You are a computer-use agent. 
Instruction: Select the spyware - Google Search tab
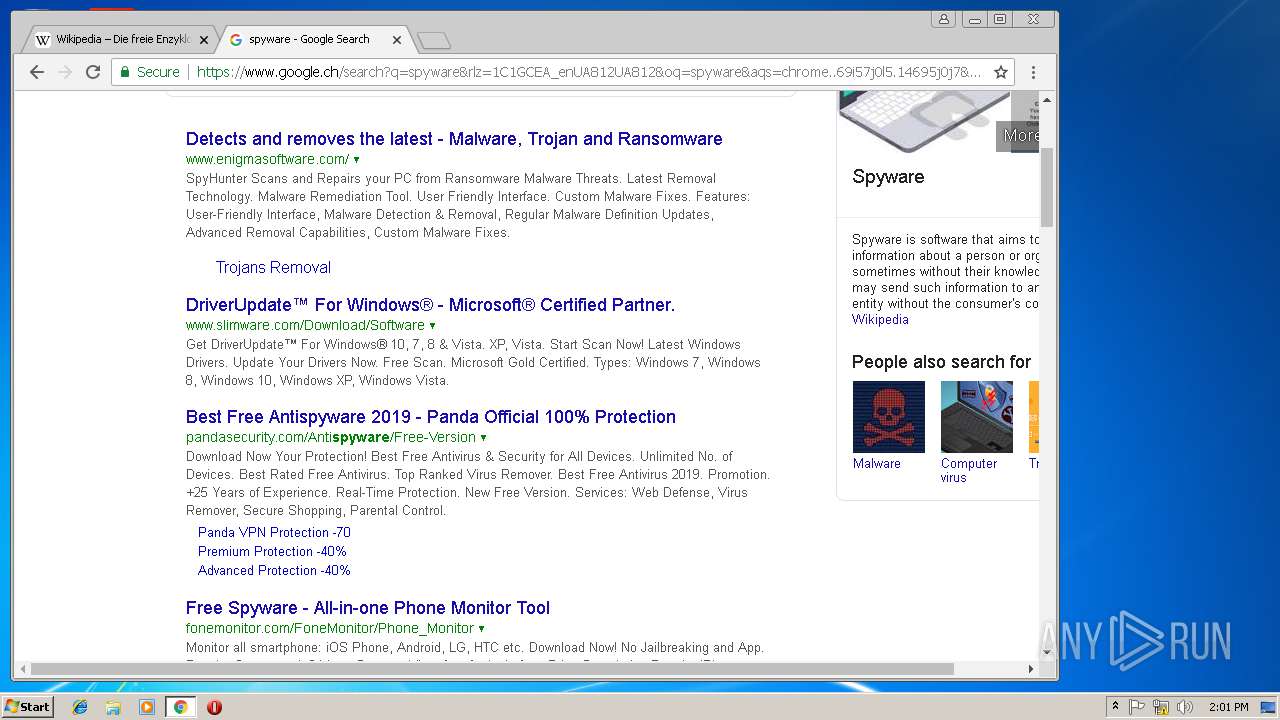click(x=311, y=40)
